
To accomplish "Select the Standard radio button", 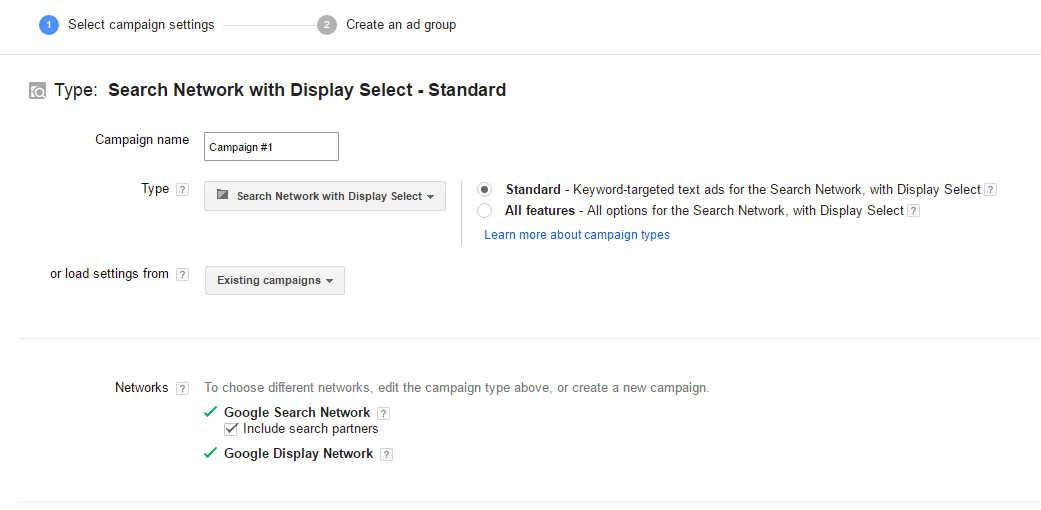I will pos(485,189).
